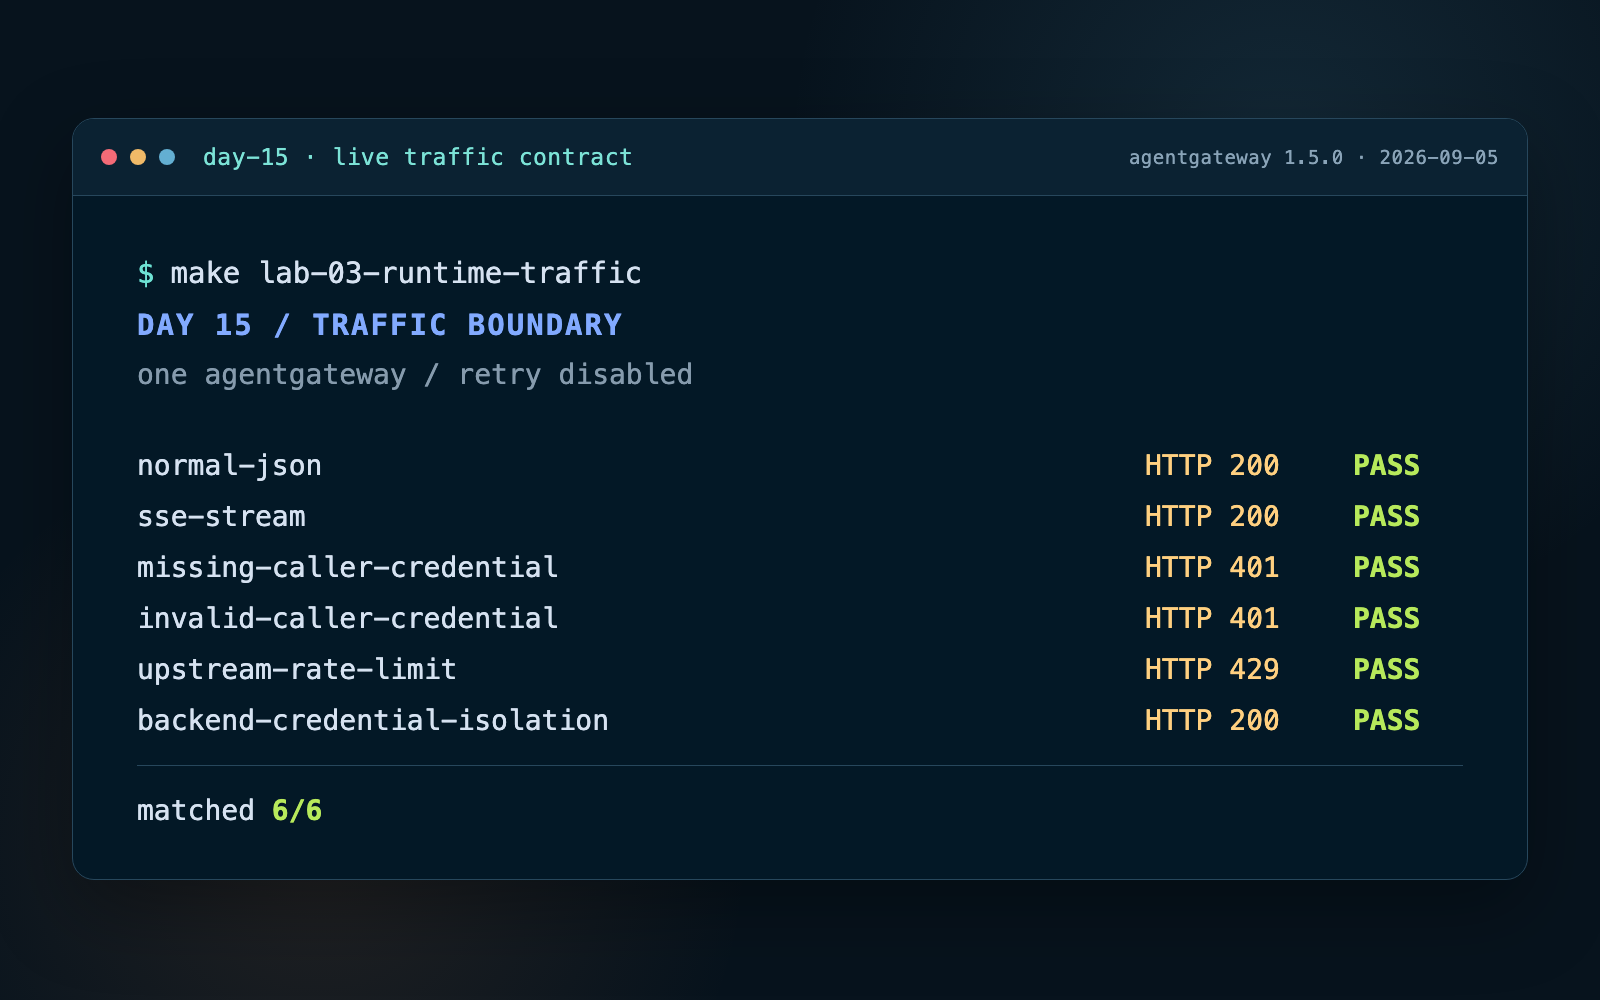
Task: Click 'one agentgateway / retry disabled' line
Action: (415, 375)
